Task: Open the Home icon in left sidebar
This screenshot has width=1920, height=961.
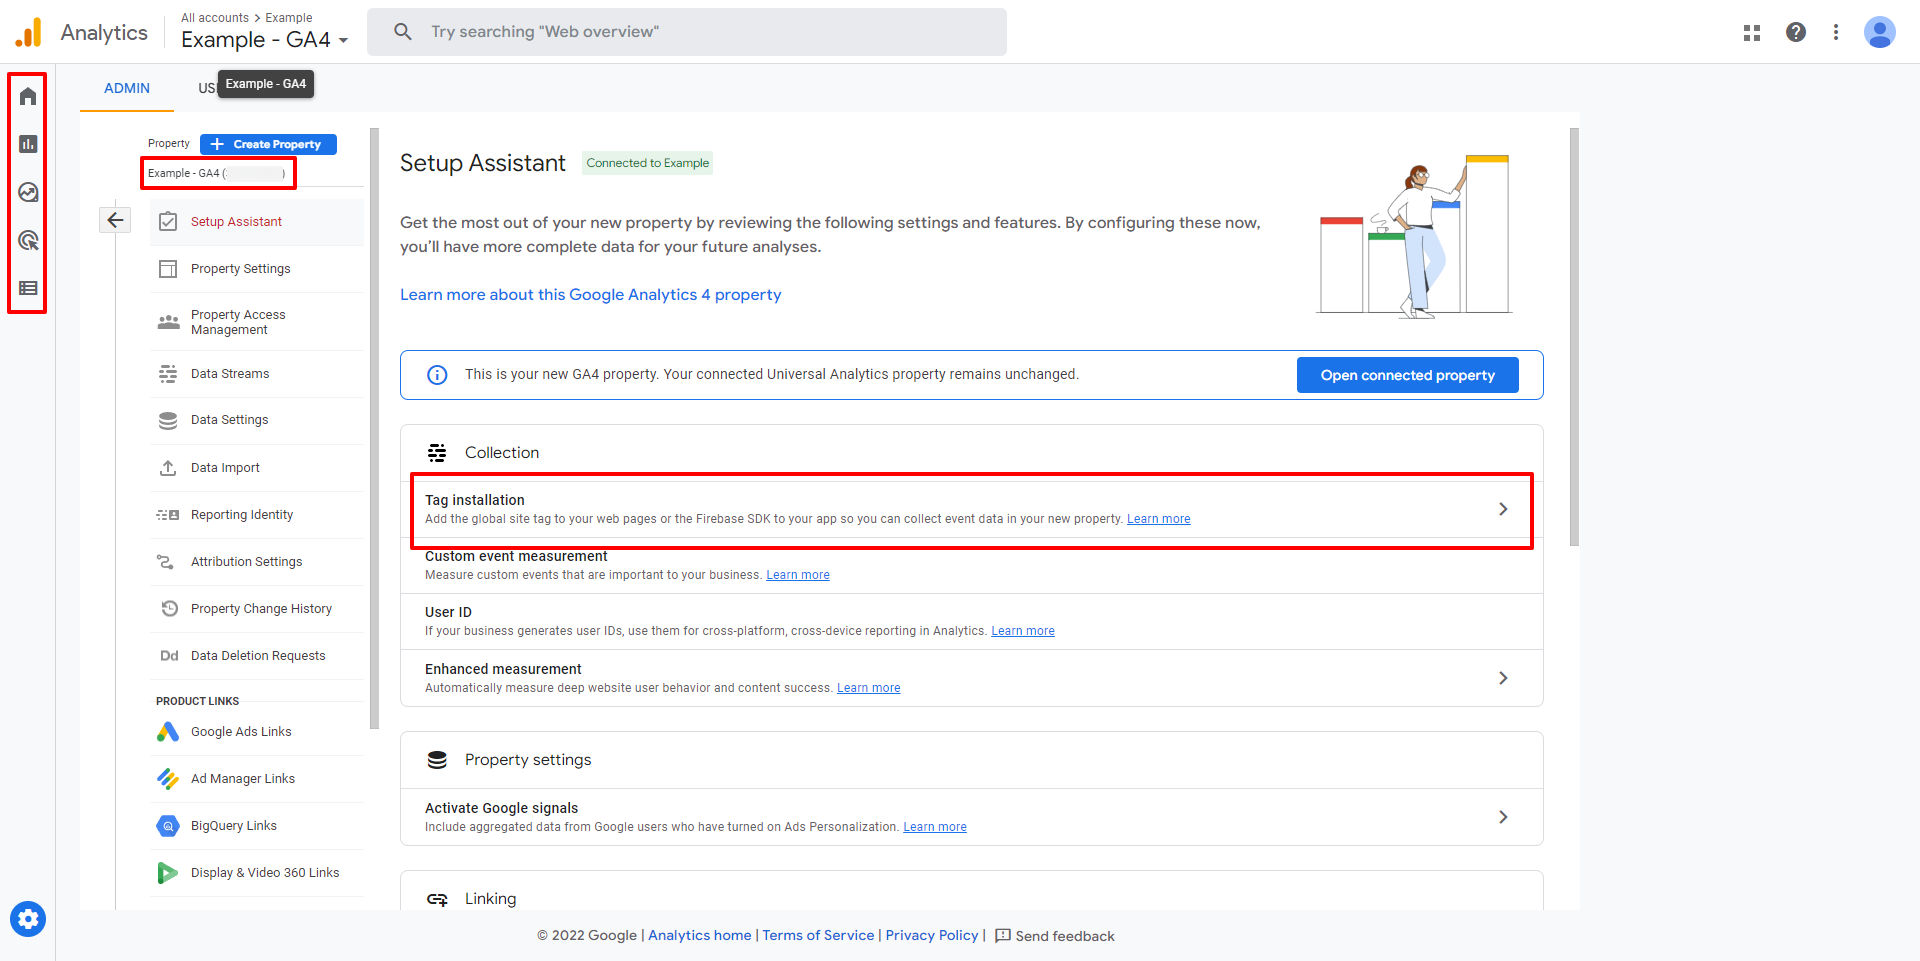Action: (x=28, y=96)
